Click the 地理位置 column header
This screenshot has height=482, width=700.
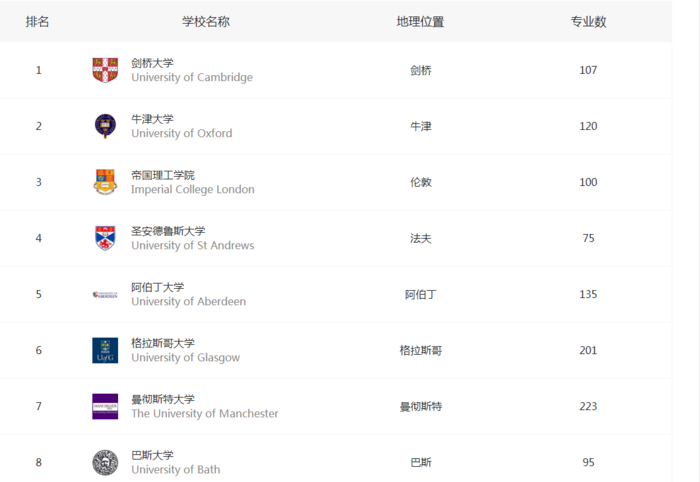click(x=420, y=21)
